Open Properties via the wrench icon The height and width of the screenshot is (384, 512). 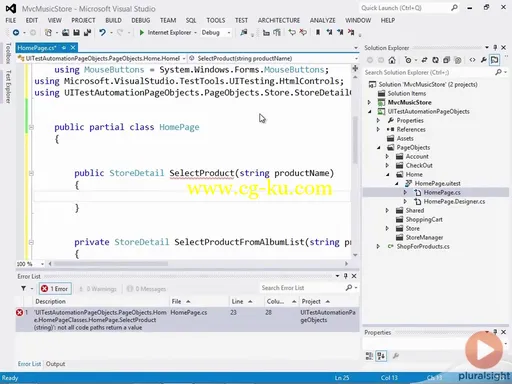(484, 60)
